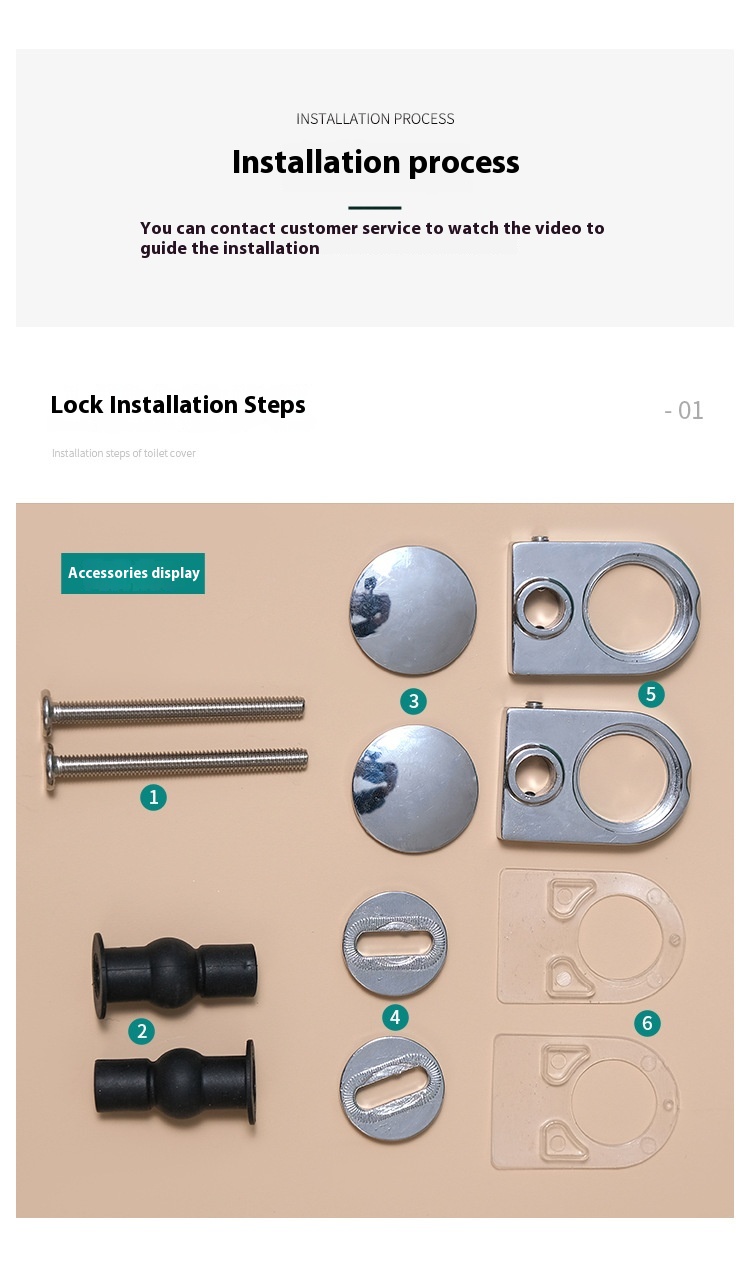The image size is (750, 1266).
Task: Click the step number 01 indicator
Action: click(684, 410)
